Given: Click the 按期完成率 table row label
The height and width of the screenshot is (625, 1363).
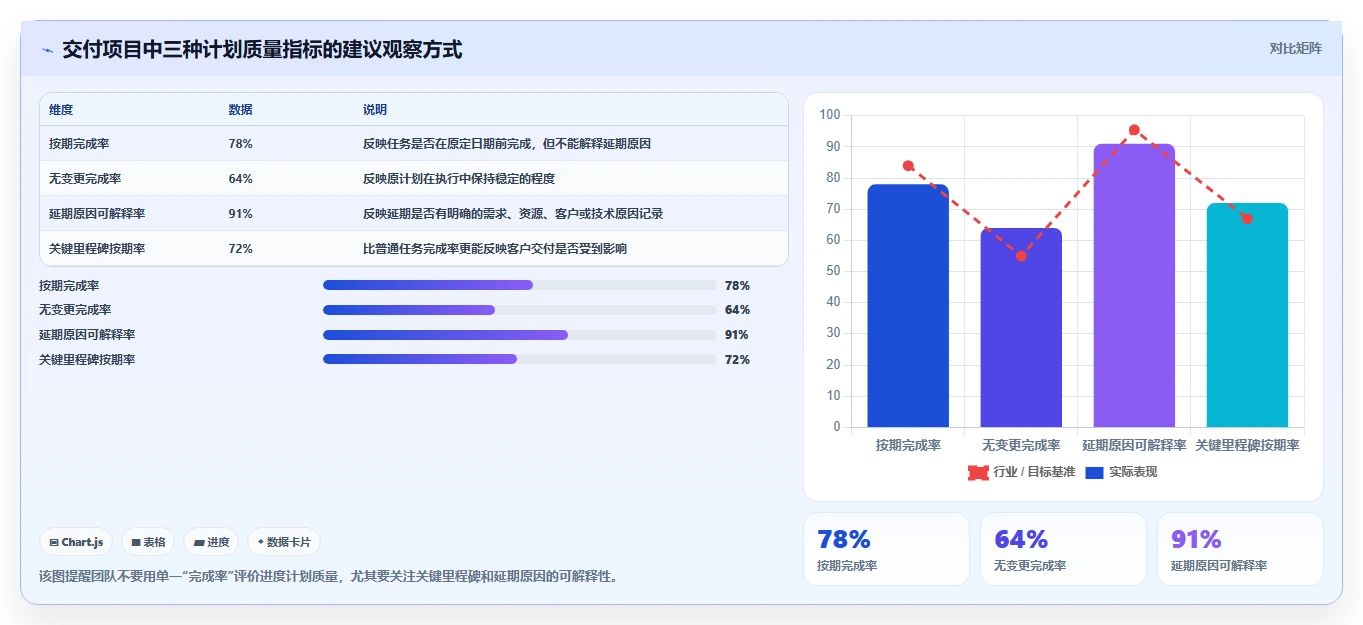Looking at the screenshot, I should point(79,144).
